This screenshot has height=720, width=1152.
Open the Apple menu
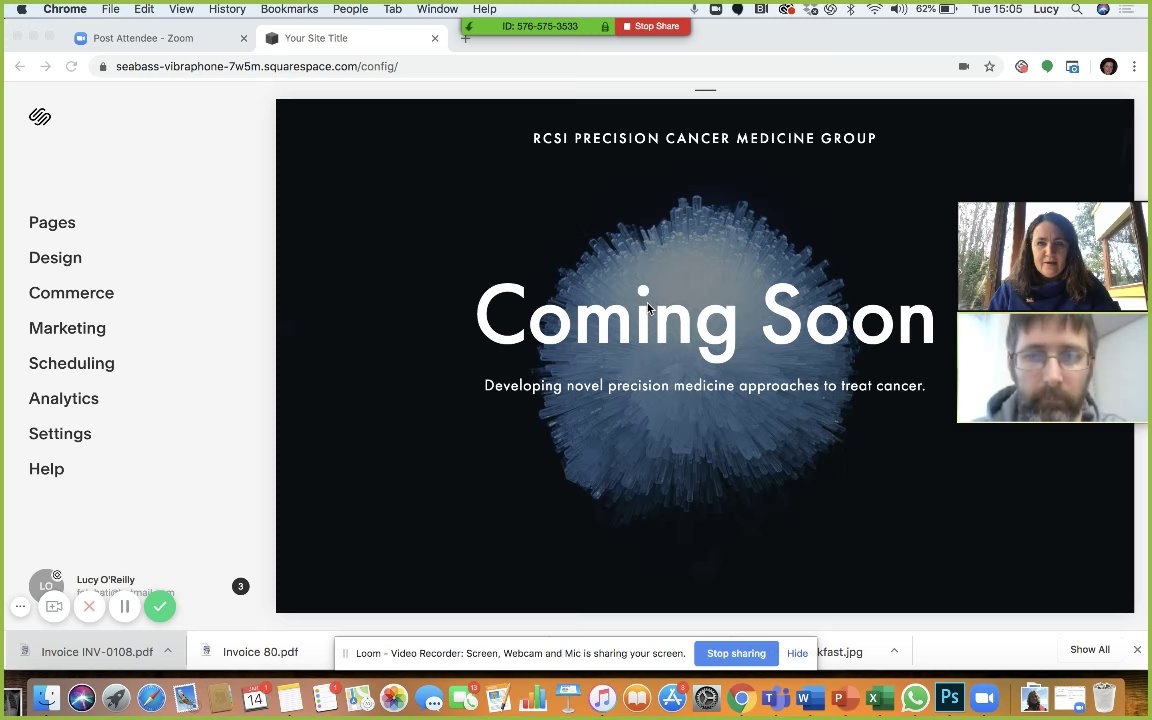coord(21,9)
